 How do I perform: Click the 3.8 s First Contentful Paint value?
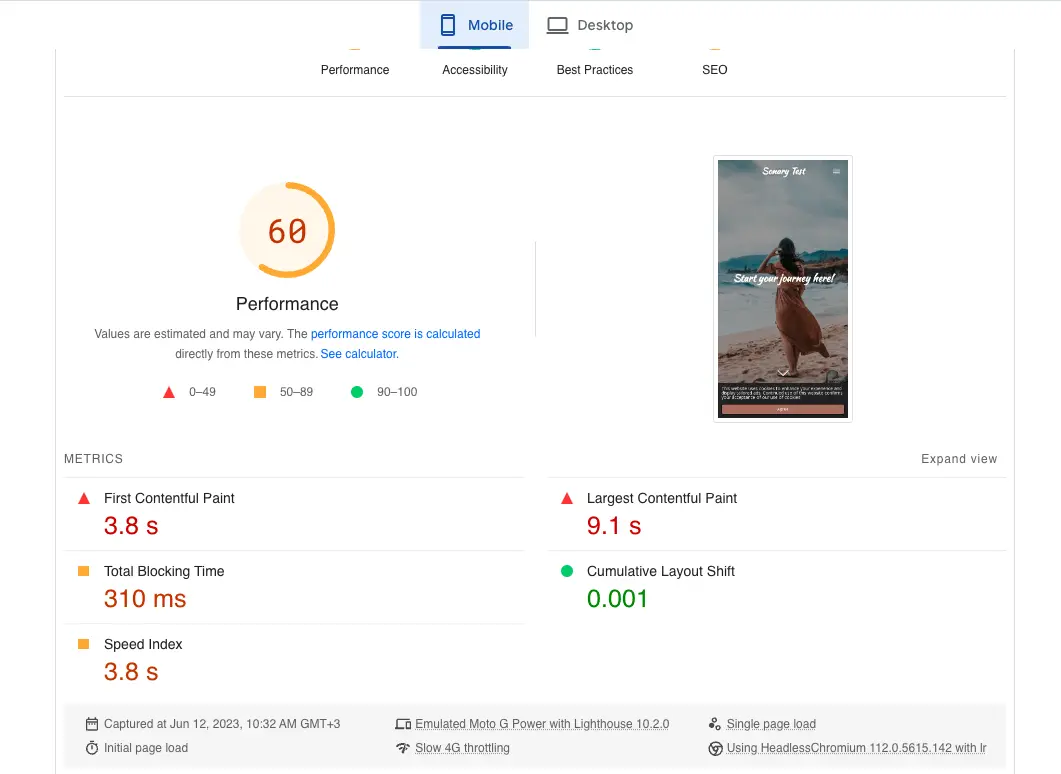click(x=131, y=526)
